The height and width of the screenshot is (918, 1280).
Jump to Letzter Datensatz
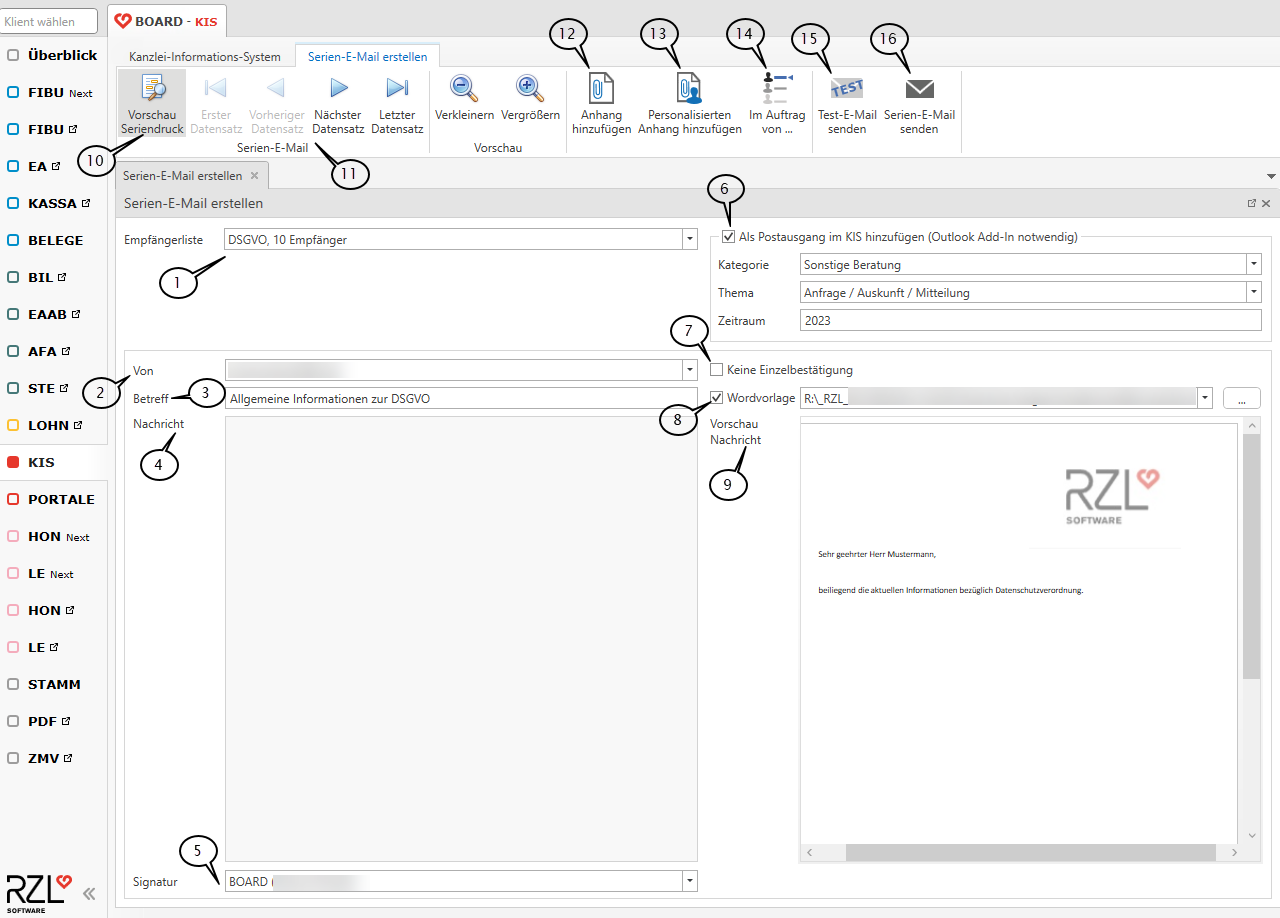(397, 90)
